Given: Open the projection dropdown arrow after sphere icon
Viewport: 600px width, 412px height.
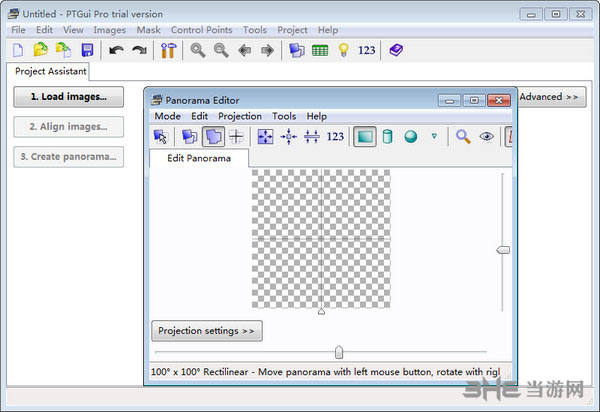Looking at the screenshot, I should [x=433, y=137].
